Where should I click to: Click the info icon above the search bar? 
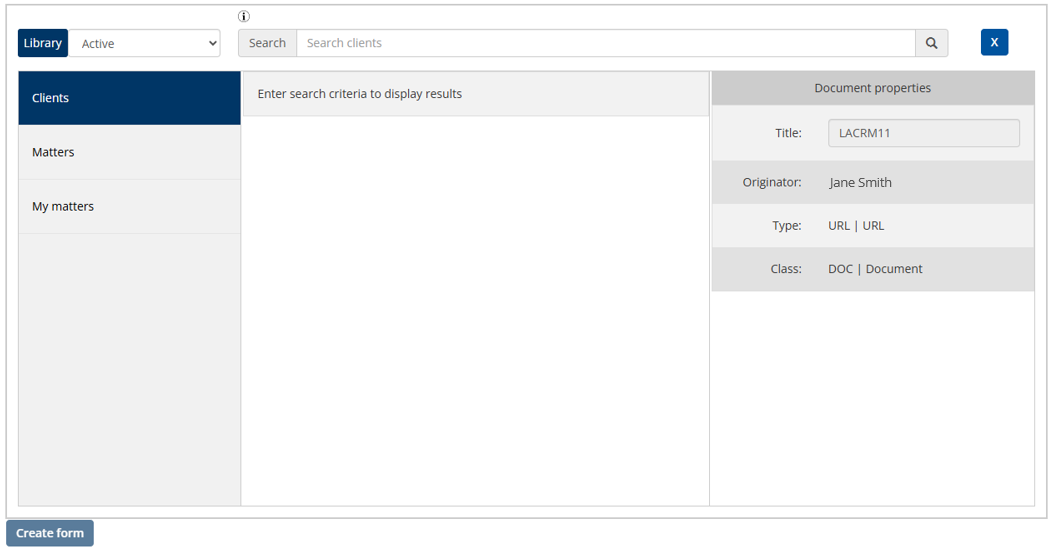point(244,16)
